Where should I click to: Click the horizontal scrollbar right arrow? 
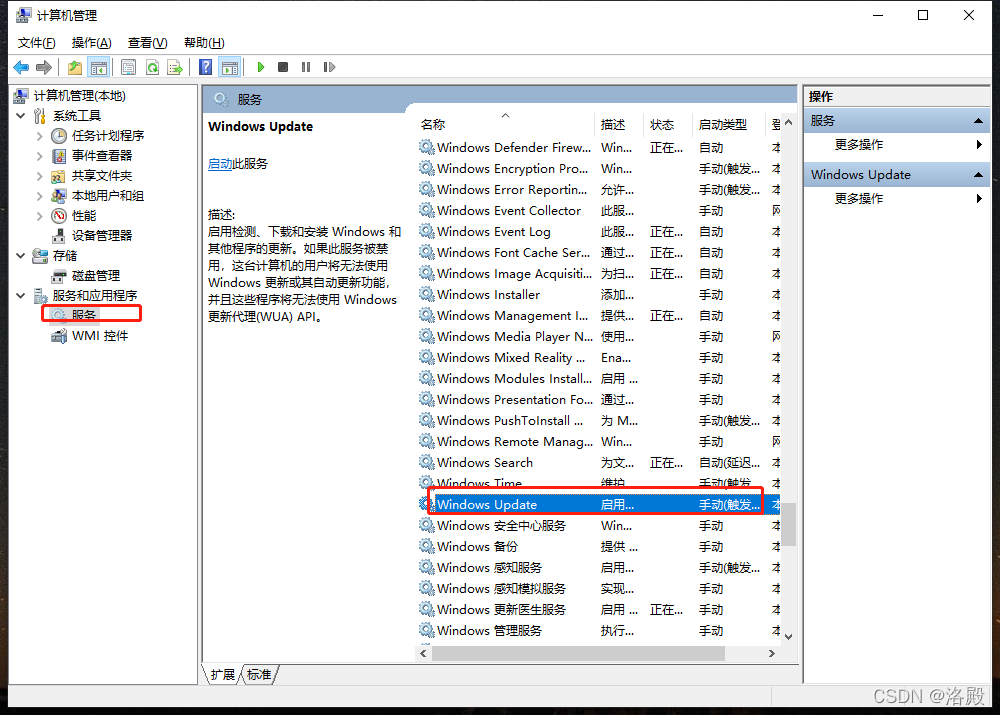click(x=772, y=654)
